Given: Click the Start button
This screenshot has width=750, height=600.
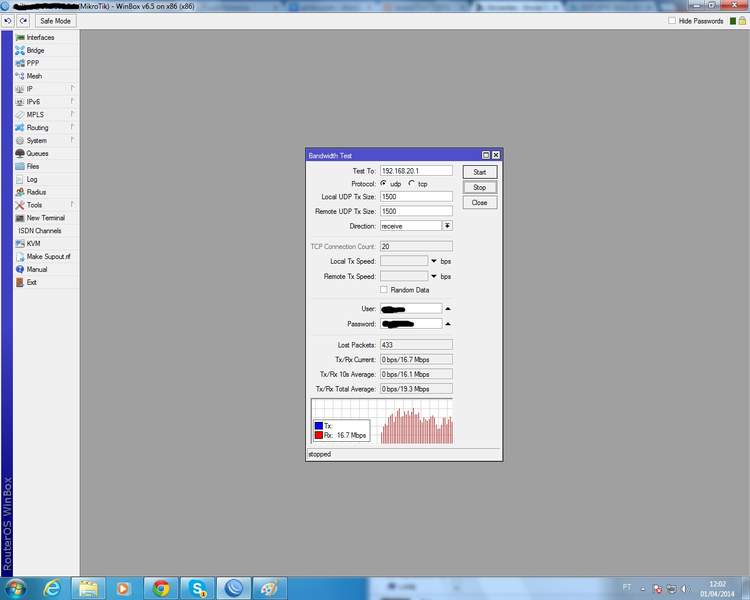Looking at the screenshot, I should [480, 172].
